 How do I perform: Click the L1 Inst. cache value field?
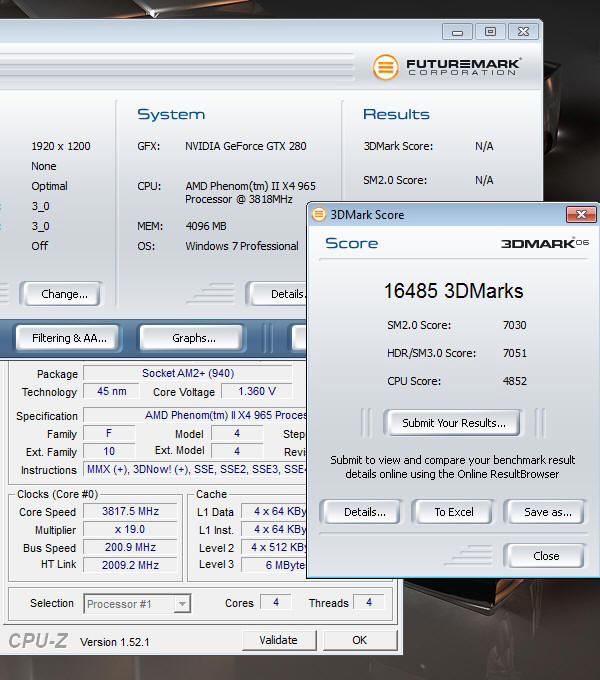[274, 530]
